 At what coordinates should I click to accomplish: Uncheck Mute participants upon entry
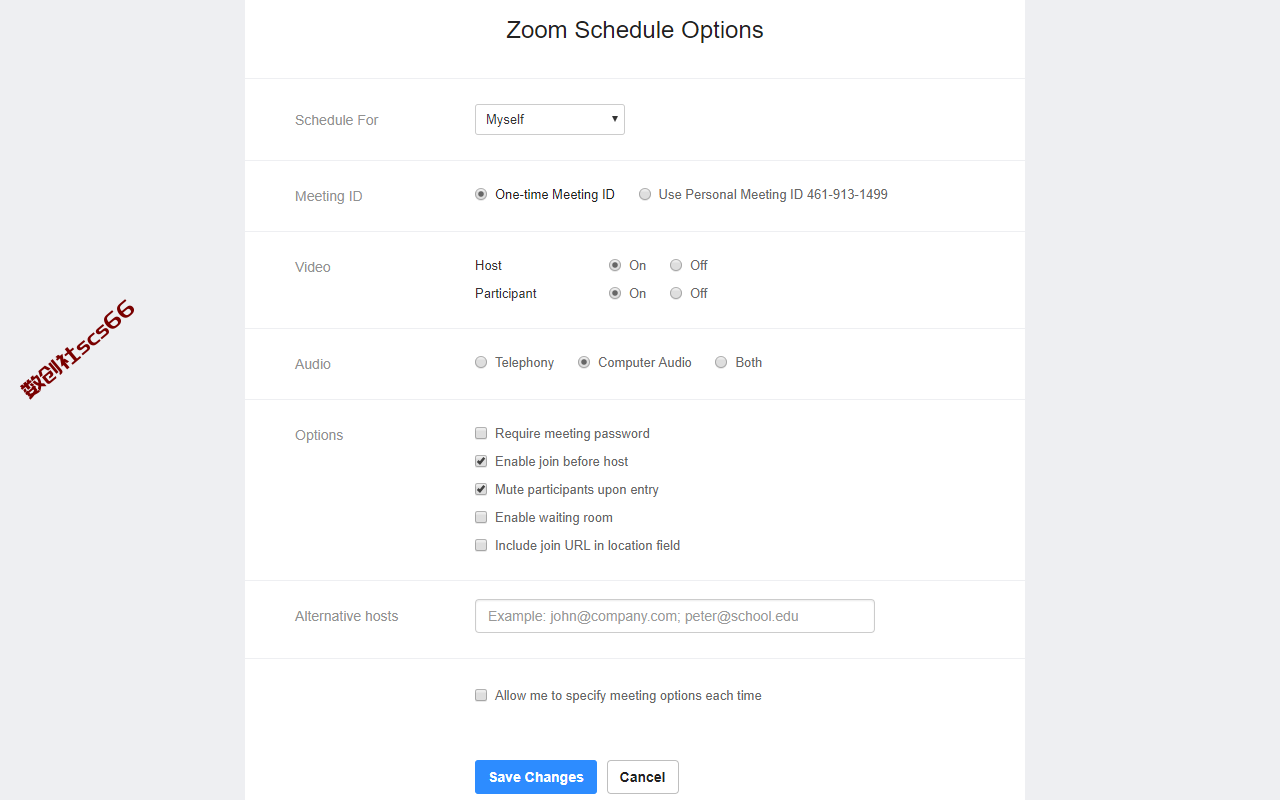coord(481,490)
